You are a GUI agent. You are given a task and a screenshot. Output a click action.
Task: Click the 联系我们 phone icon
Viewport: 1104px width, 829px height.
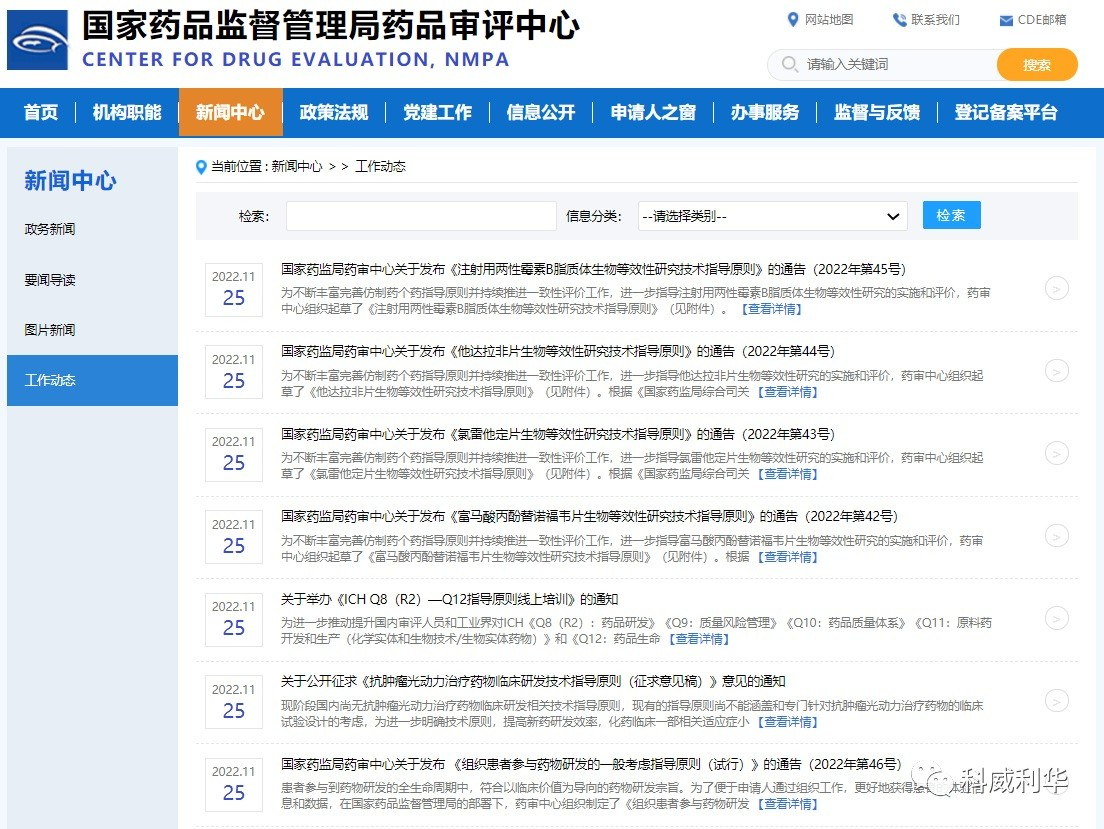[x=897, y=19]
